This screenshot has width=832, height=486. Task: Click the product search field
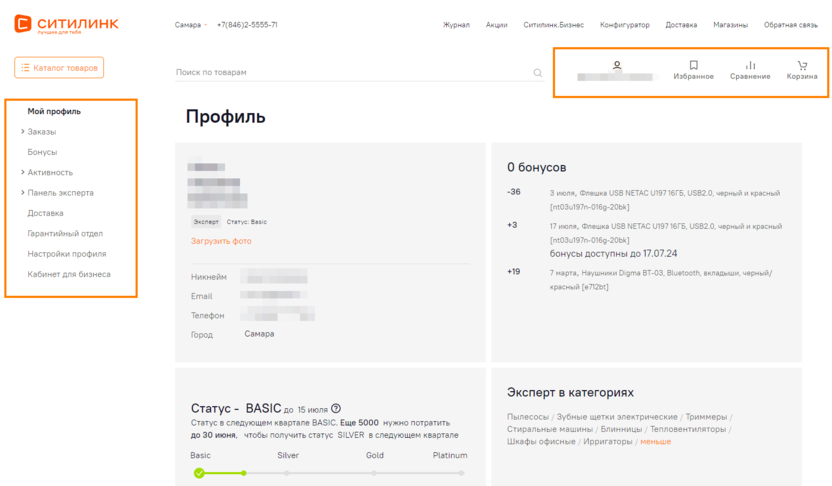(x=350, y=73)
